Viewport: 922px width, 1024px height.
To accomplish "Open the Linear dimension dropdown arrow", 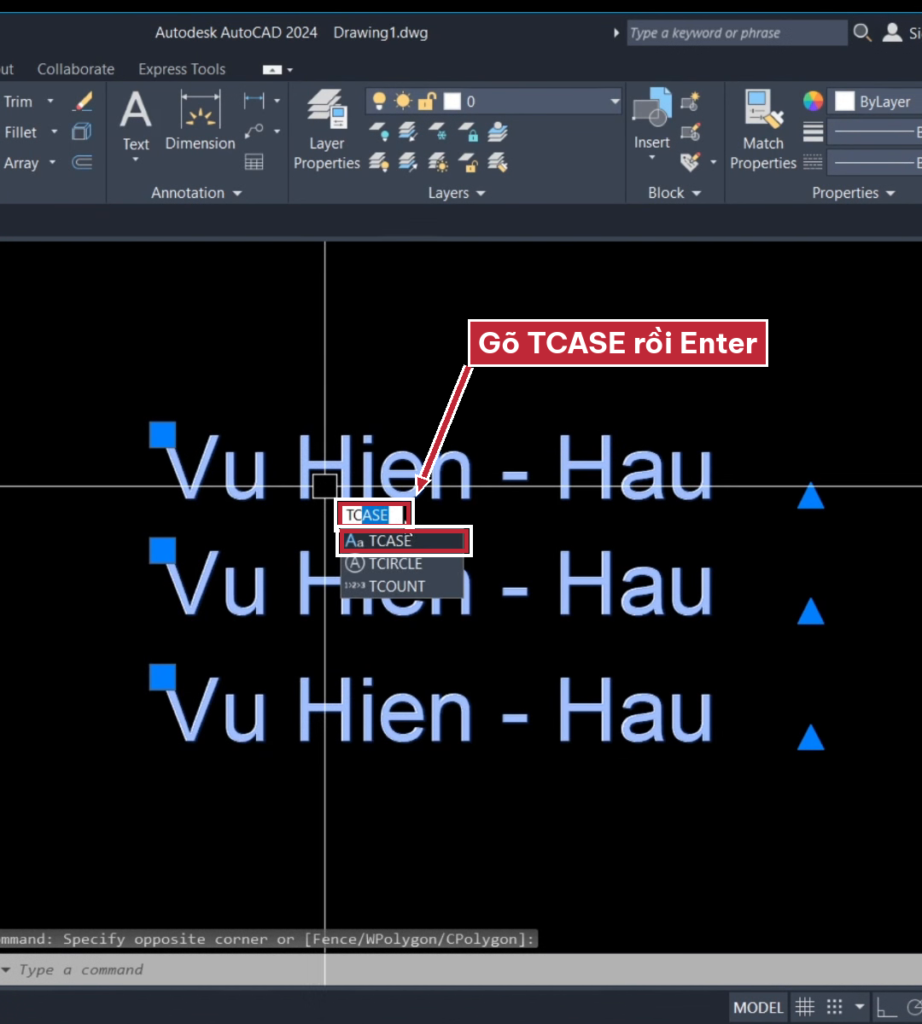I will click(x=277, y=101).
